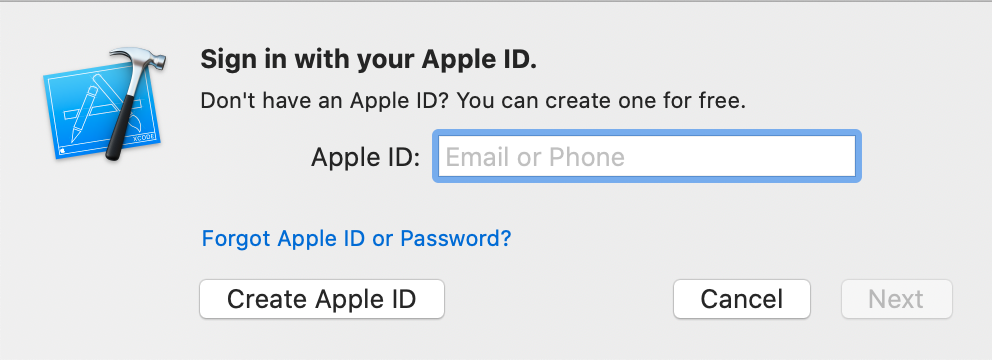The image size is (992, 360).
Task: Click the Sign in with your Apple ID heading
Action: 368,61
